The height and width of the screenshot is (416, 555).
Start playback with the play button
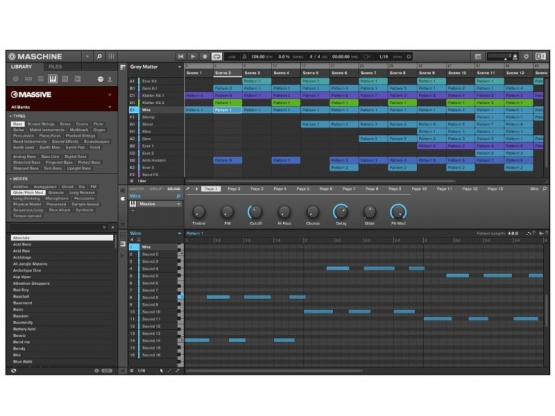(193, 57)
